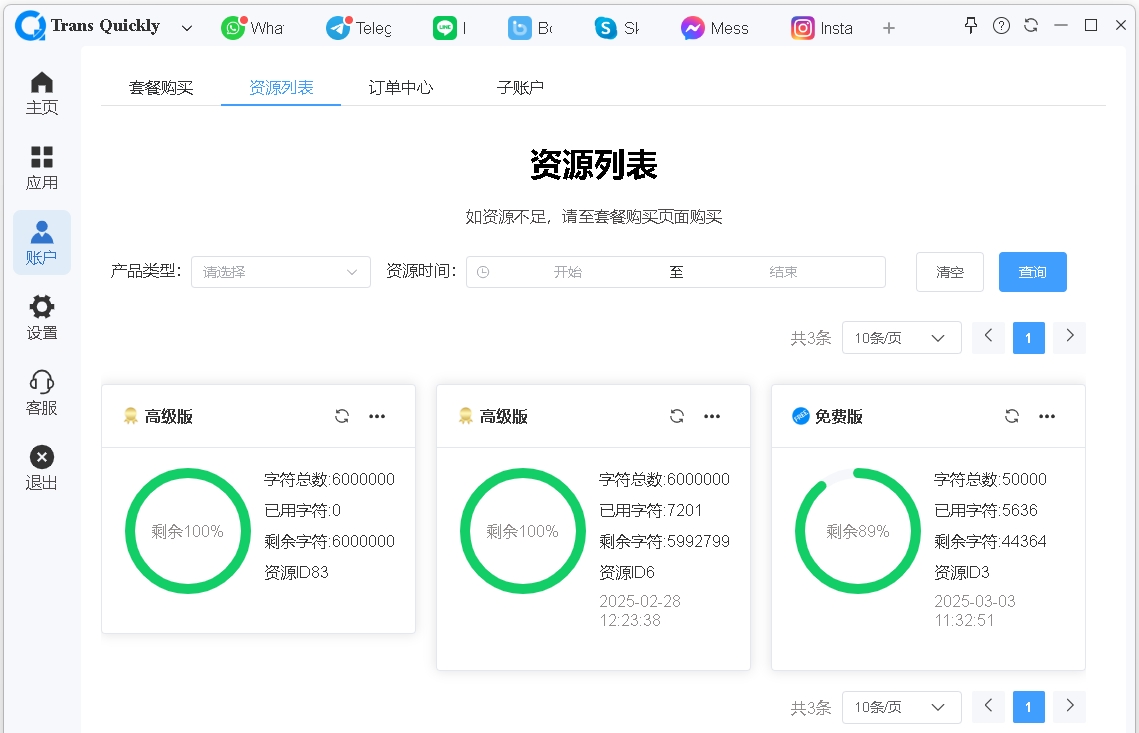1139x733 pixels.
Task: Open the Telegram tab icon
Action: (x=339, y=28)
